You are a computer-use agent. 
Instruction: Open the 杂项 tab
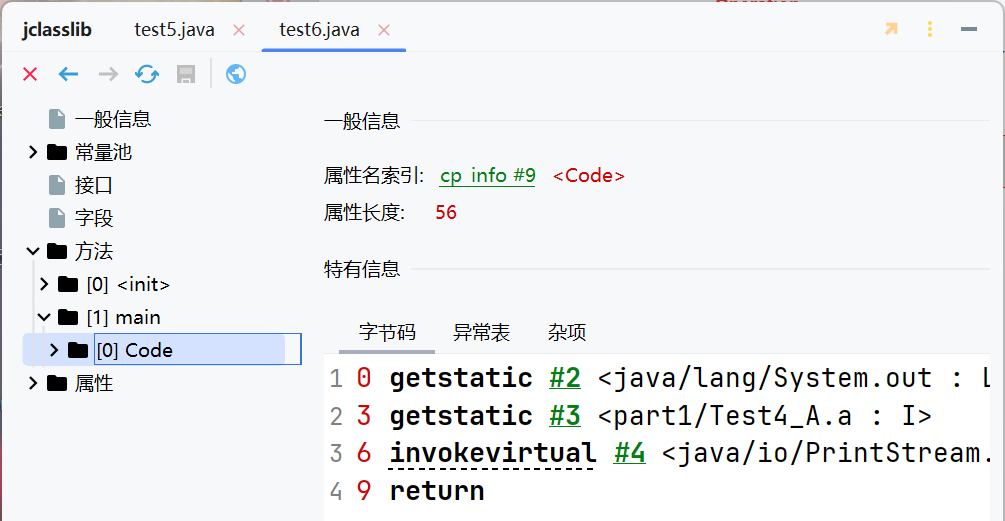[567, 333]
